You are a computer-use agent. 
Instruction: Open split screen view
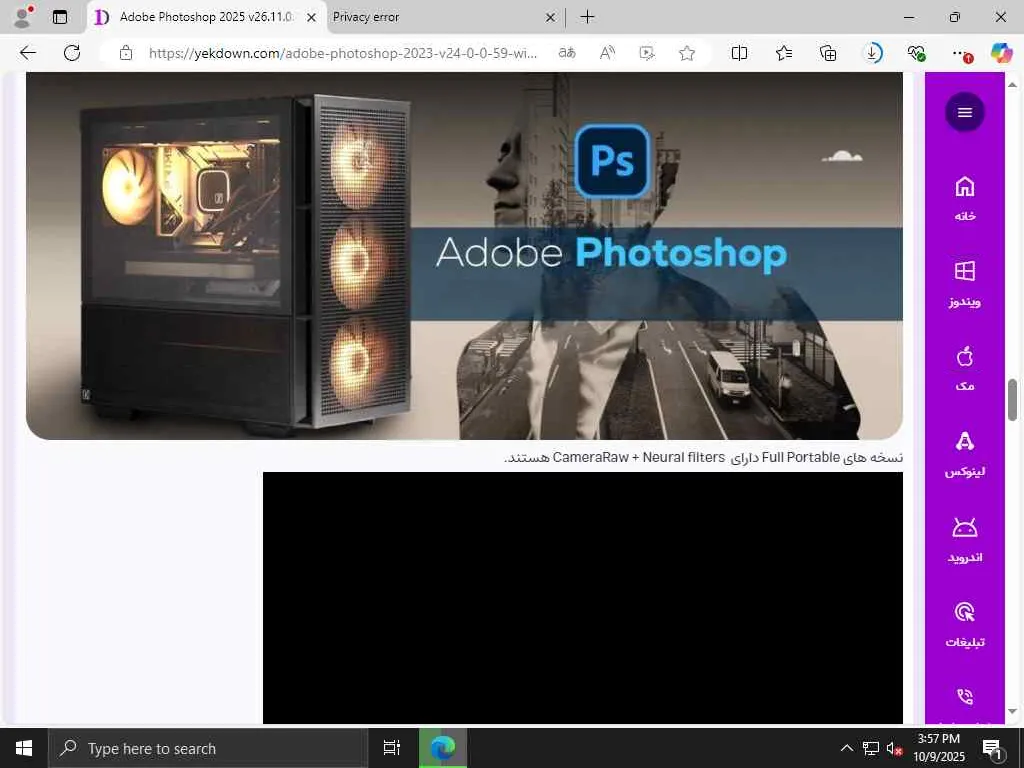click(x=739, y=53)
